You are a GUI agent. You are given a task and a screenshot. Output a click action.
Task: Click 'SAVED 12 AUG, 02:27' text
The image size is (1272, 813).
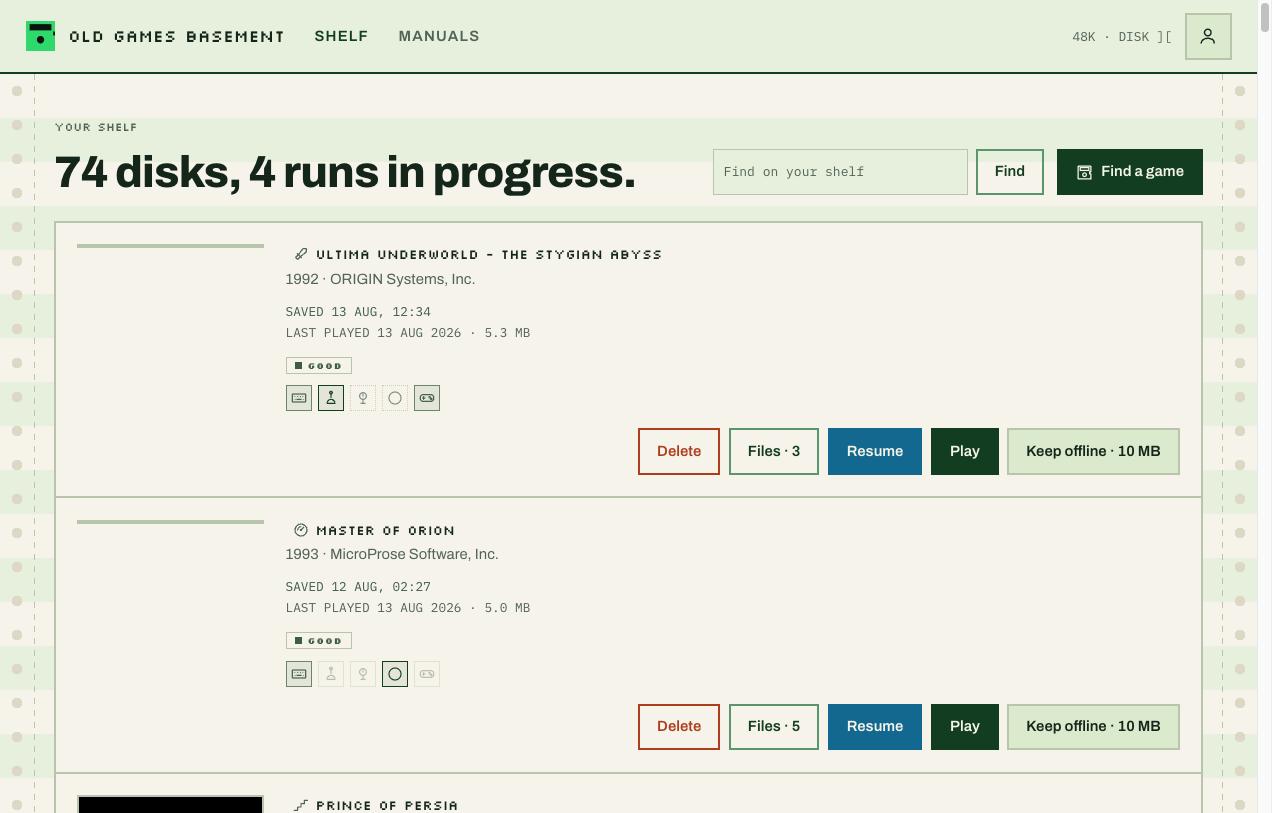click(358, 587)
